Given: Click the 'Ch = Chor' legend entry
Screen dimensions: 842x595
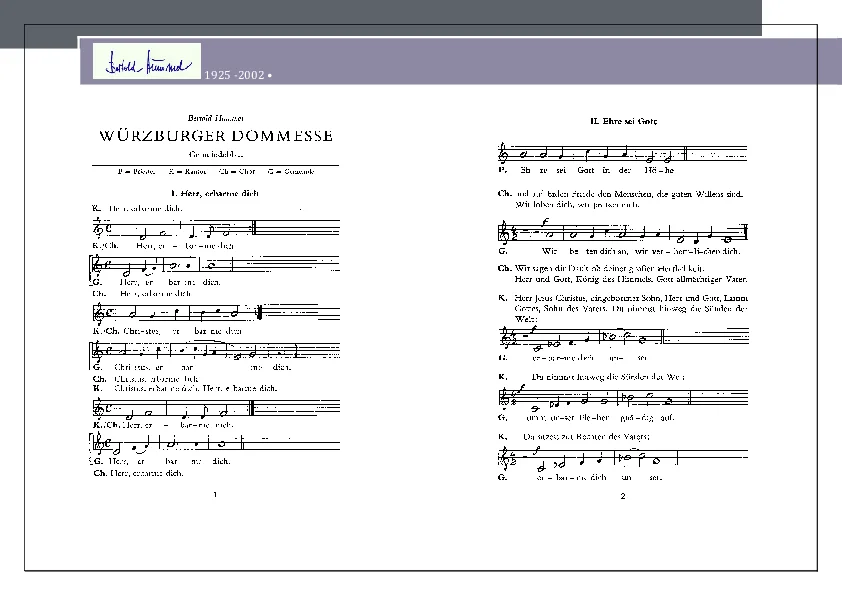Looking at the screenshot, I should point(237,172).
